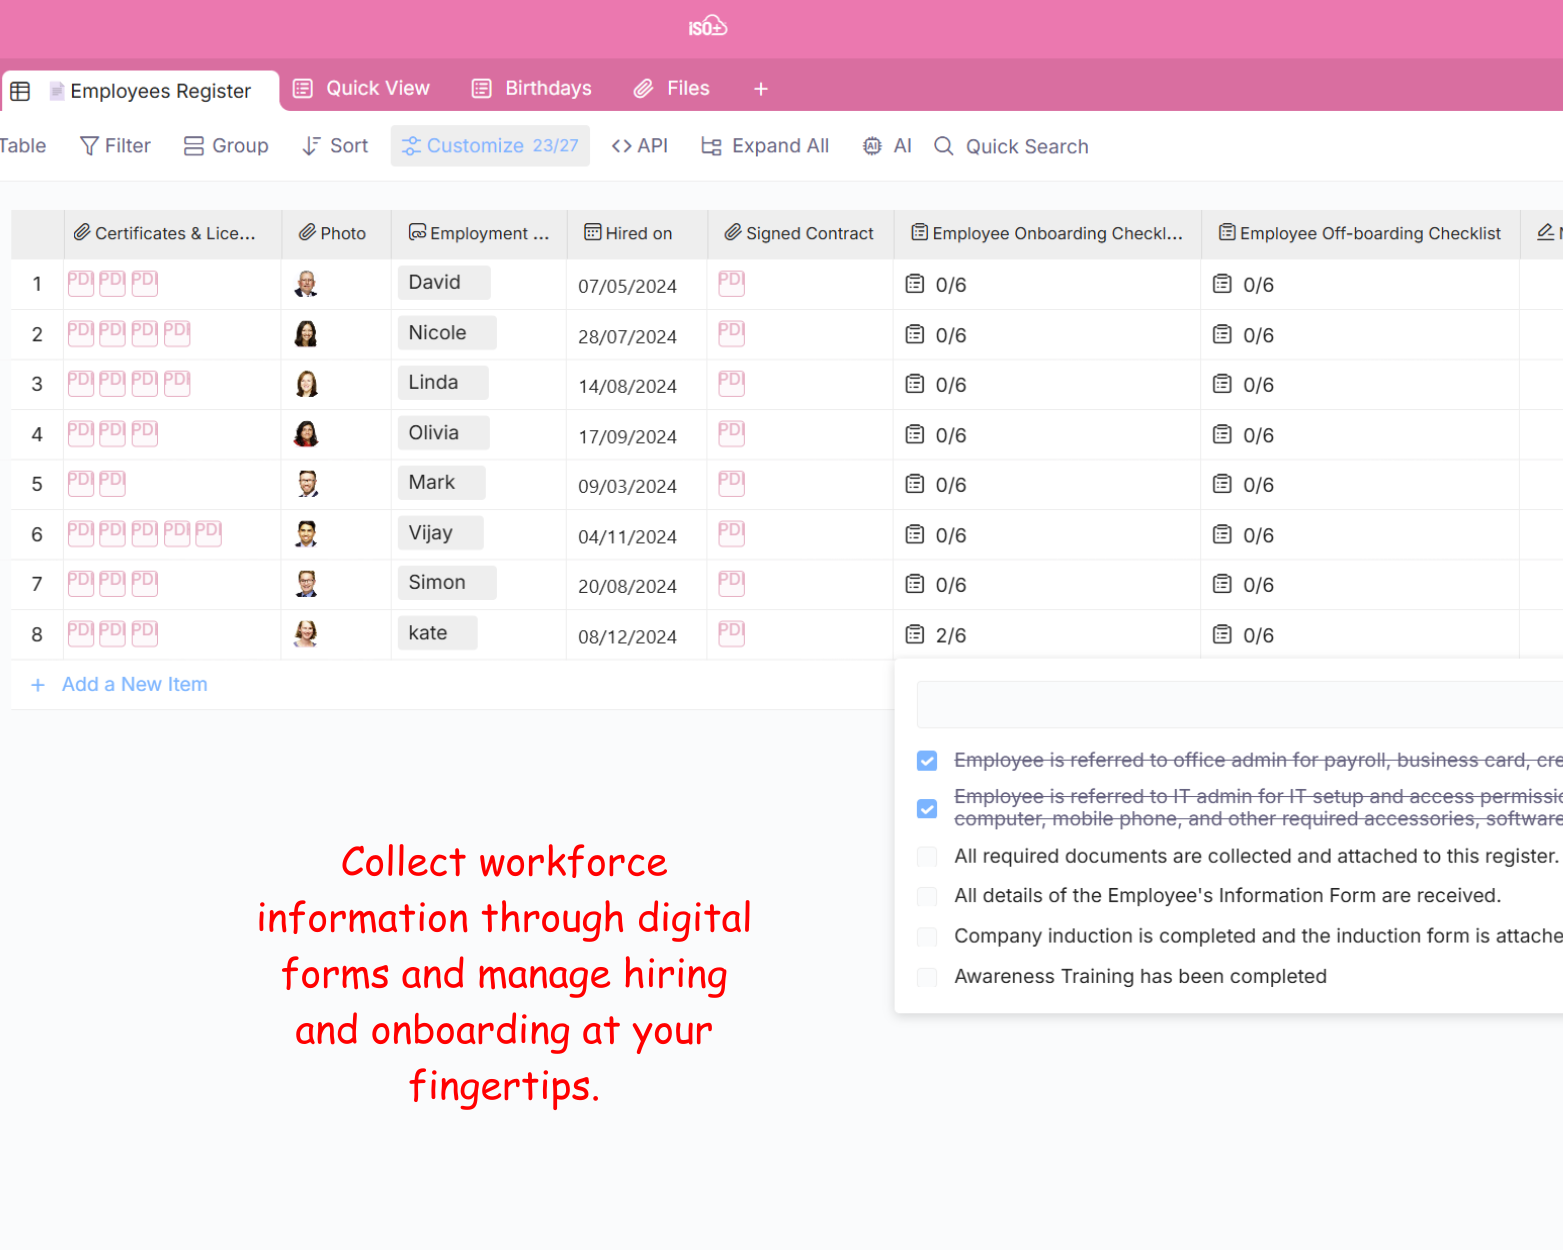Switch to the Birthdays tab

pos(532,88)
